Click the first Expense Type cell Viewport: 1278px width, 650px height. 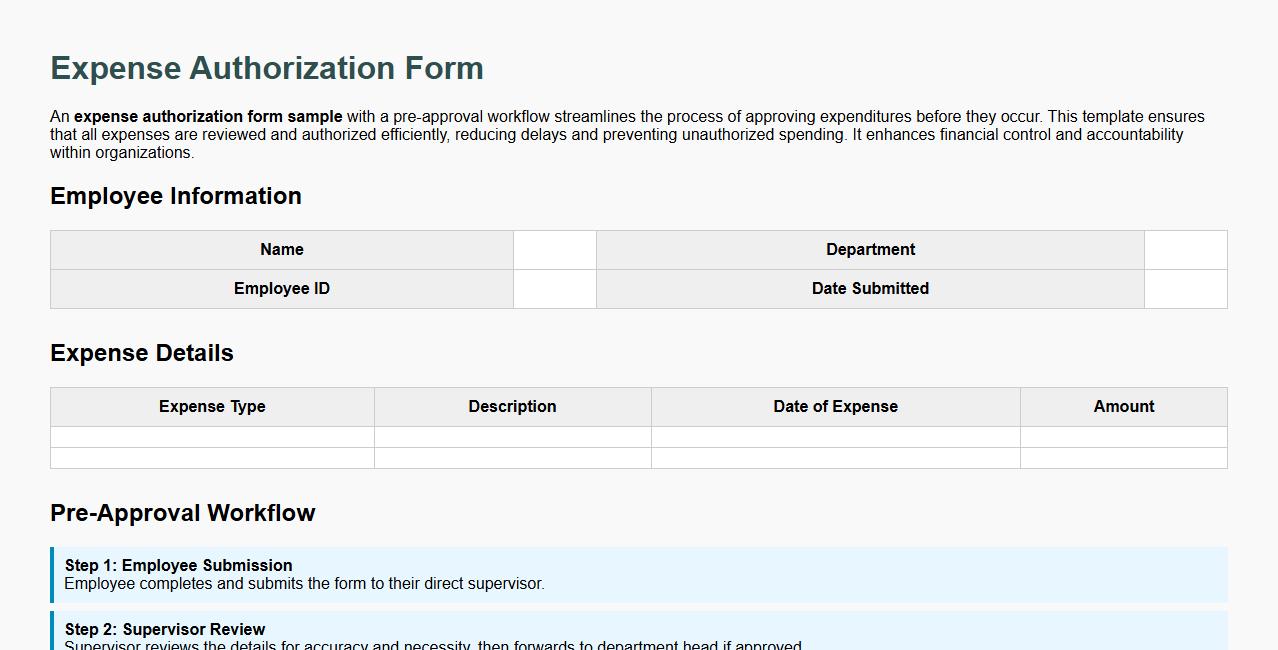(212, 437)
